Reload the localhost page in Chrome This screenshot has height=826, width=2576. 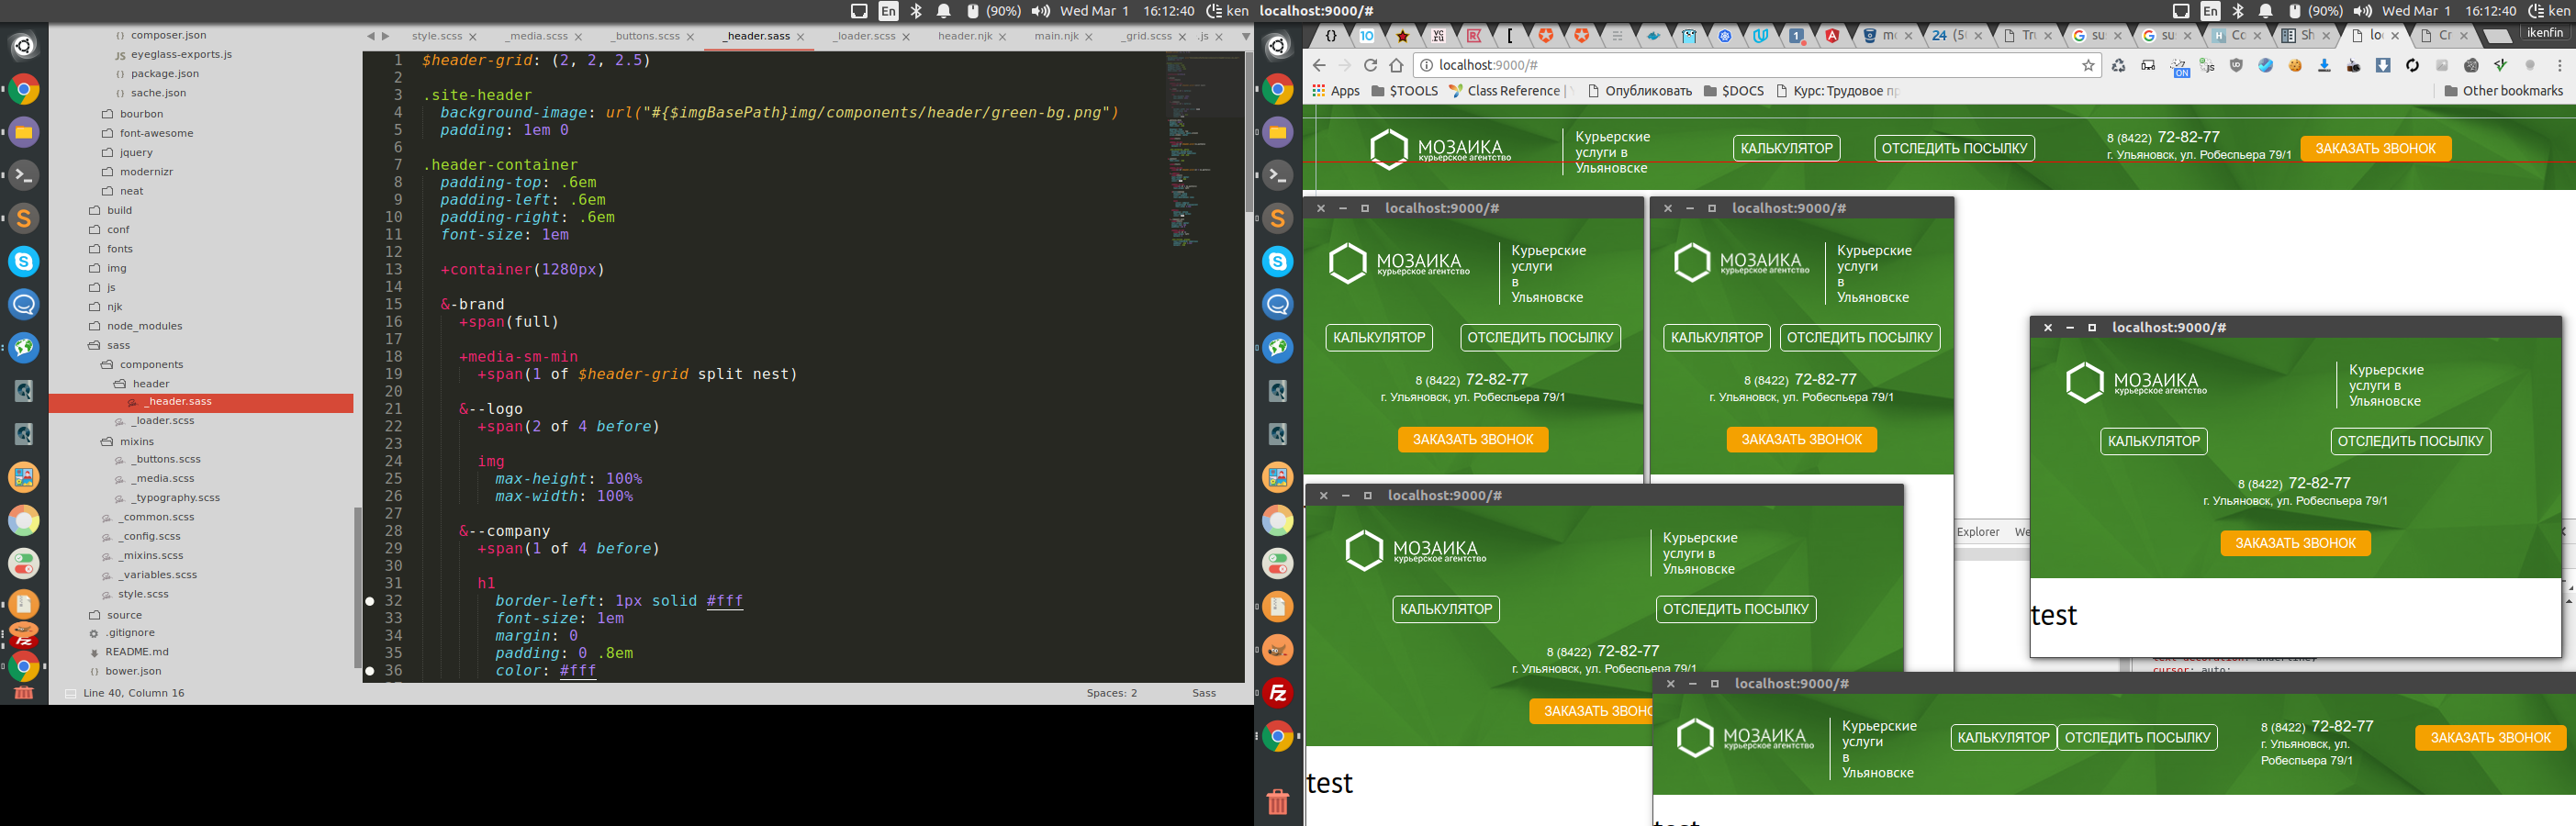tap(1370, 66)
